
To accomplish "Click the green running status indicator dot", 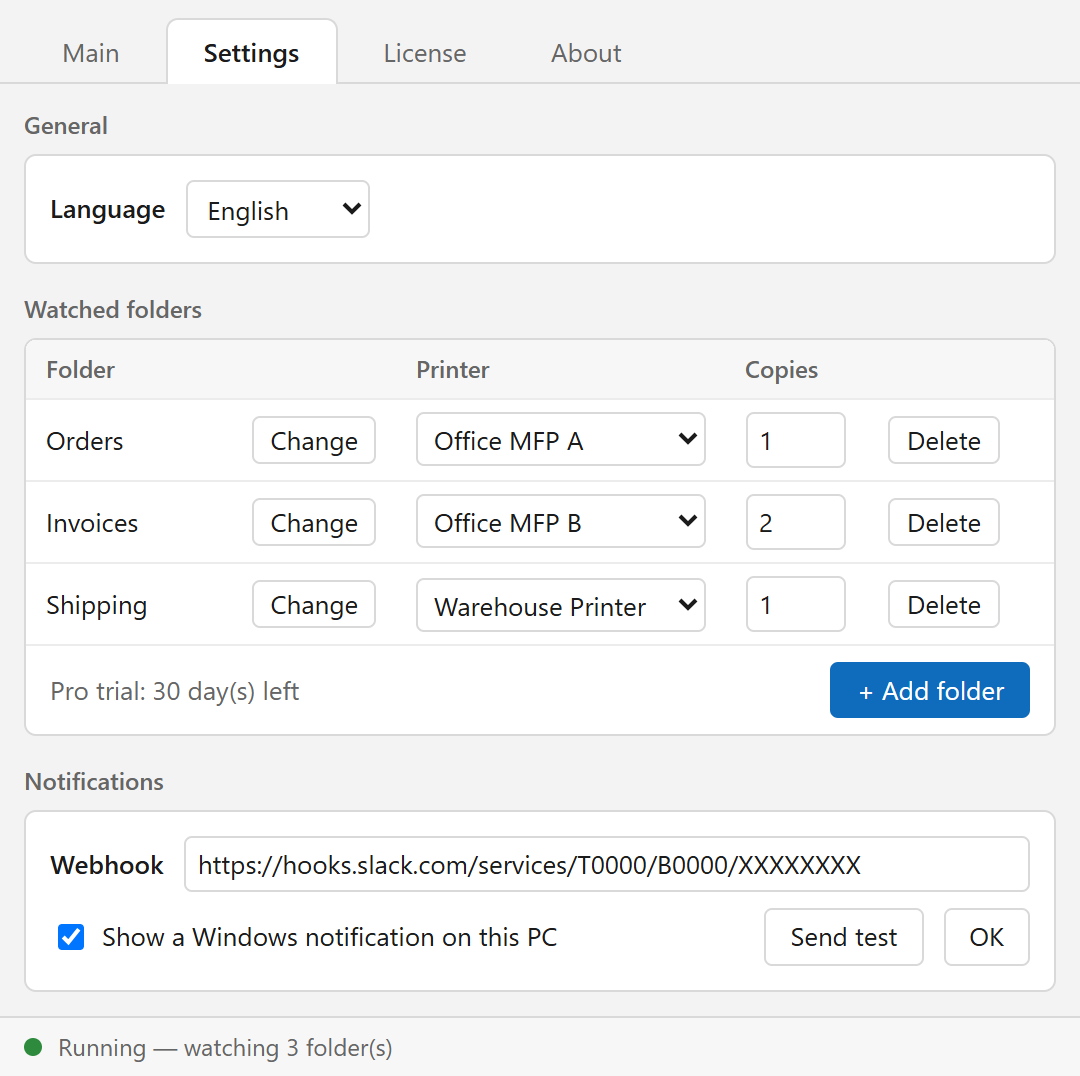I will 33,1047.
